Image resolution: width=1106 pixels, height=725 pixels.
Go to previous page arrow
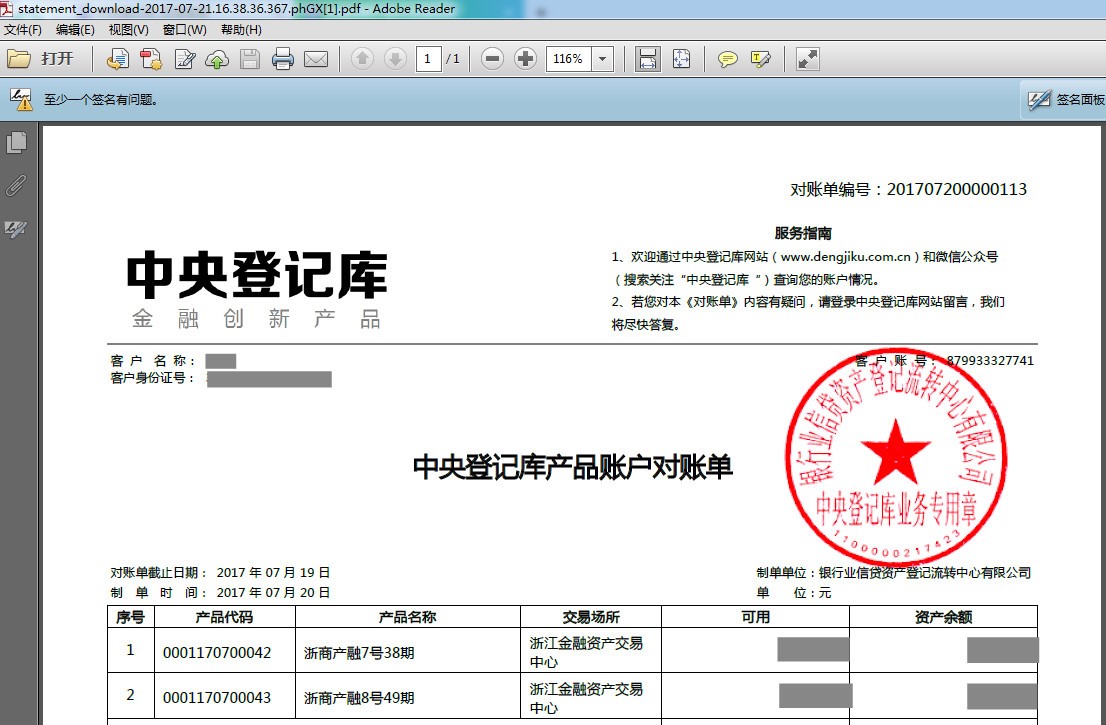click(x=363, y=59)
